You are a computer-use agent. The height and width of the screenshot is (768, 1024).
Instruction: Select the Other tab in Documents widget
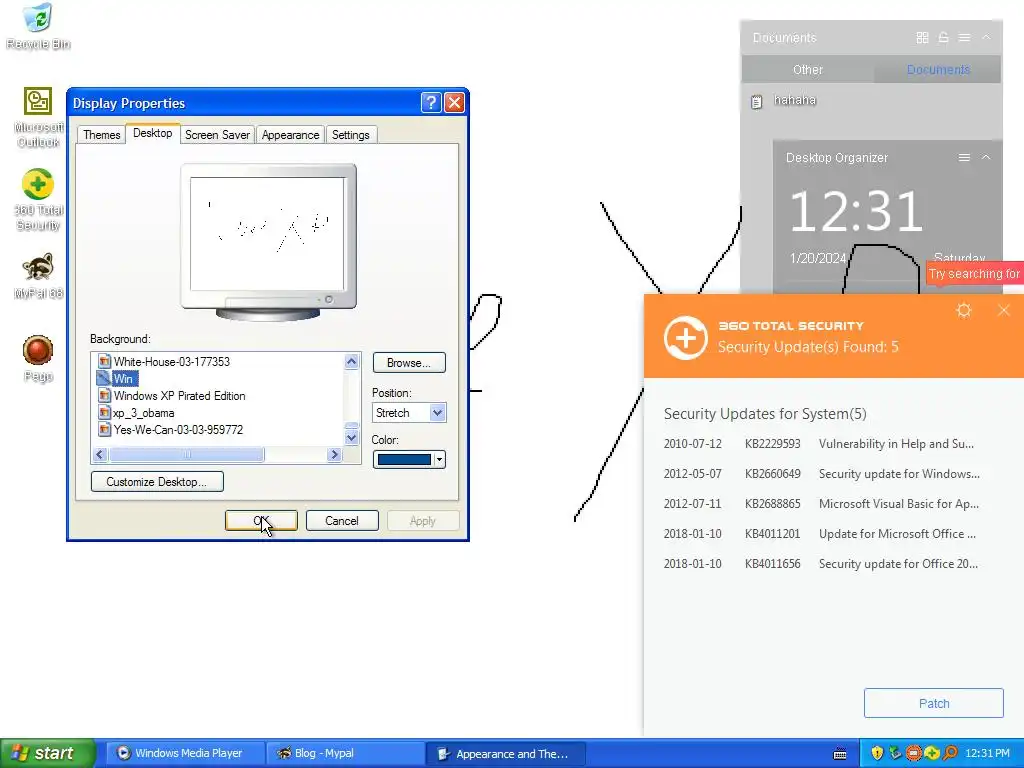[x=808, y=69]
